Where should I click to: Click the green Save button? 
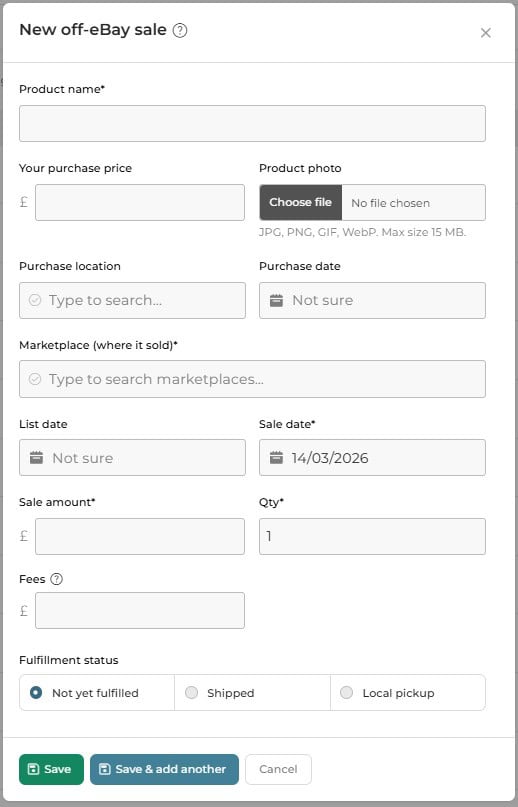(x=51, y=769)
